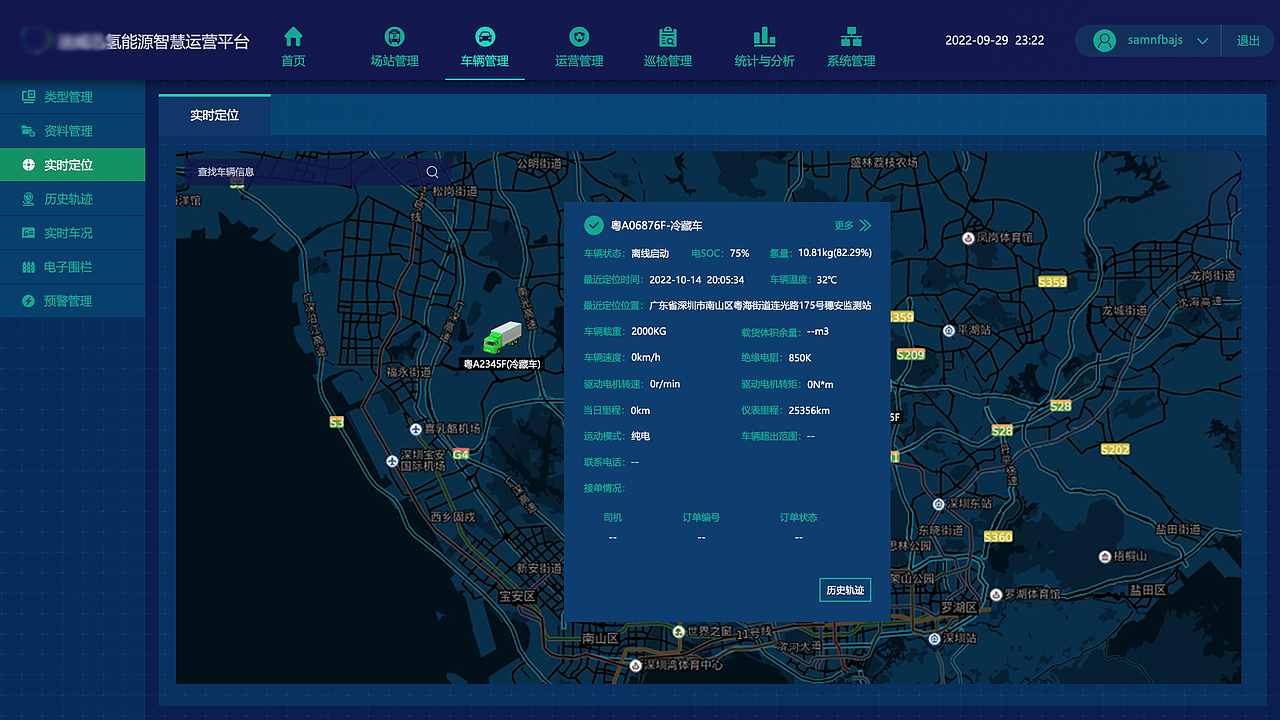Click the 深圳宝安国际机场 airport marker
This screenshot has width=1280, height=720.
(393, 461)
